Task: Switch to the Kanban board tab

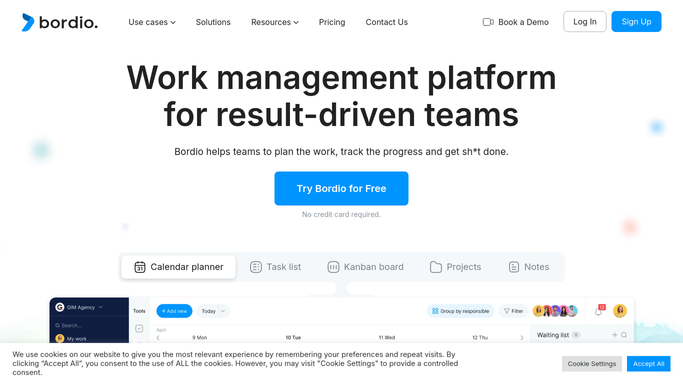Action: tap(365, 267)
